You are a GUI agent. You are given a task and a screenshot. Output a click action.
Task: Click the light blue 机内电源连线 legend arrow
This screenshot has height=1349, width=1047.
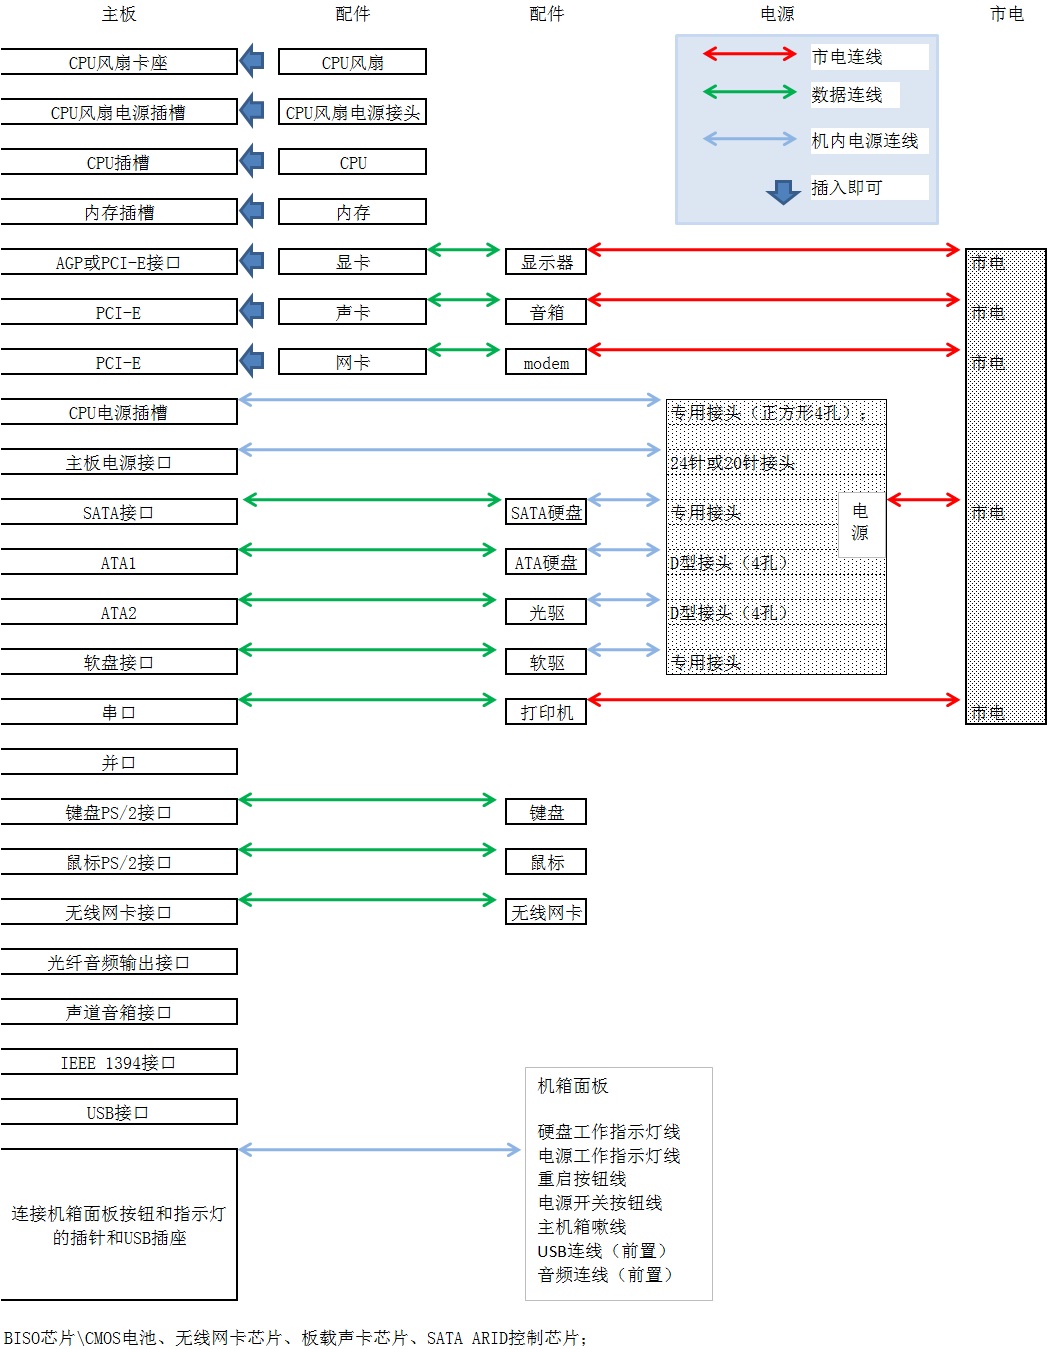coord(750,139)
